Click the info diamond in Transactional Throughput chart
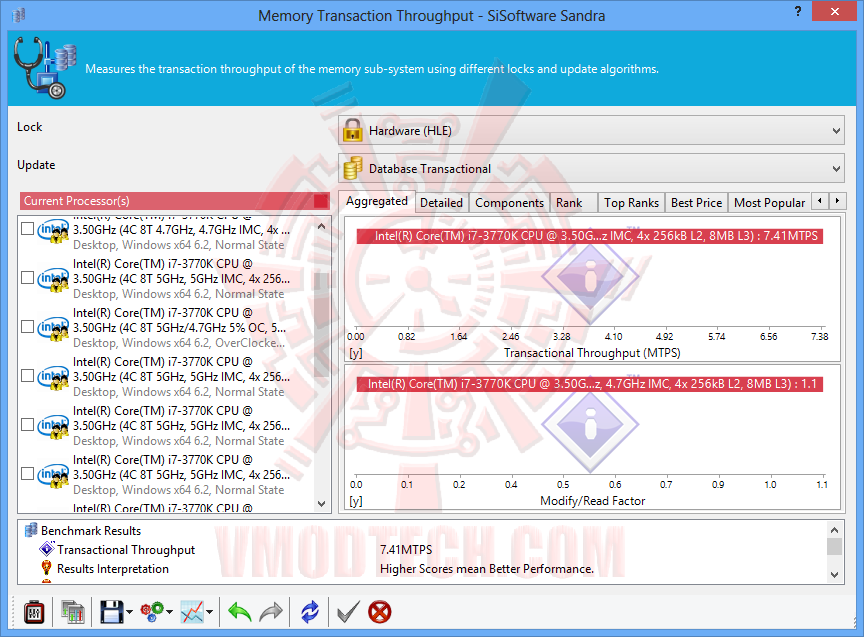 pos(590,278)
